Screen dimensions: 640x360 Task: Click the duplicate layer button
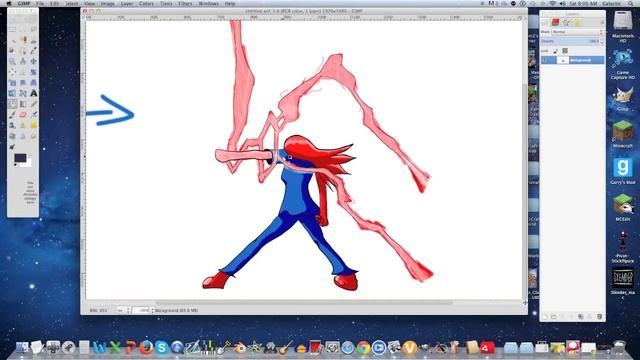pyautogui.click(x=580, y=316)
